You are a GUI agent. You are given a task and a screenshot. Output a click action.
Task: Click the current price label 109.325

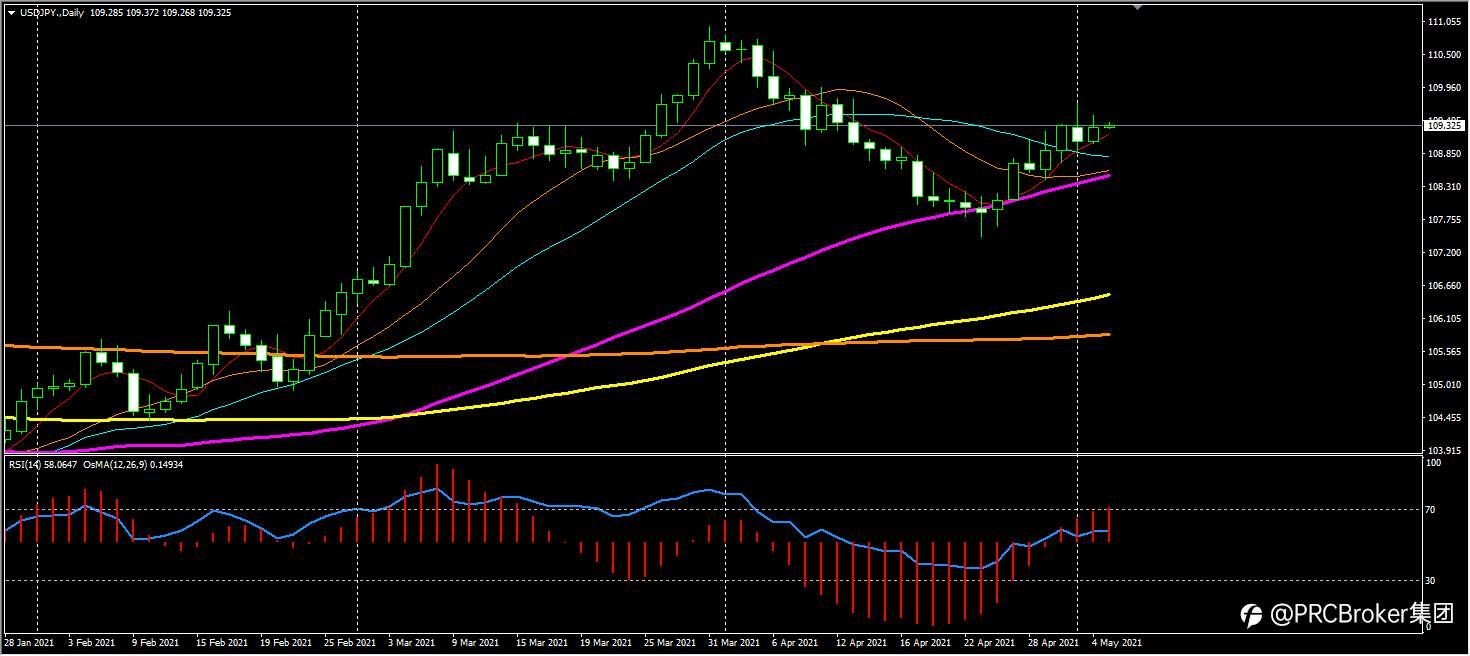[1443, 126]
